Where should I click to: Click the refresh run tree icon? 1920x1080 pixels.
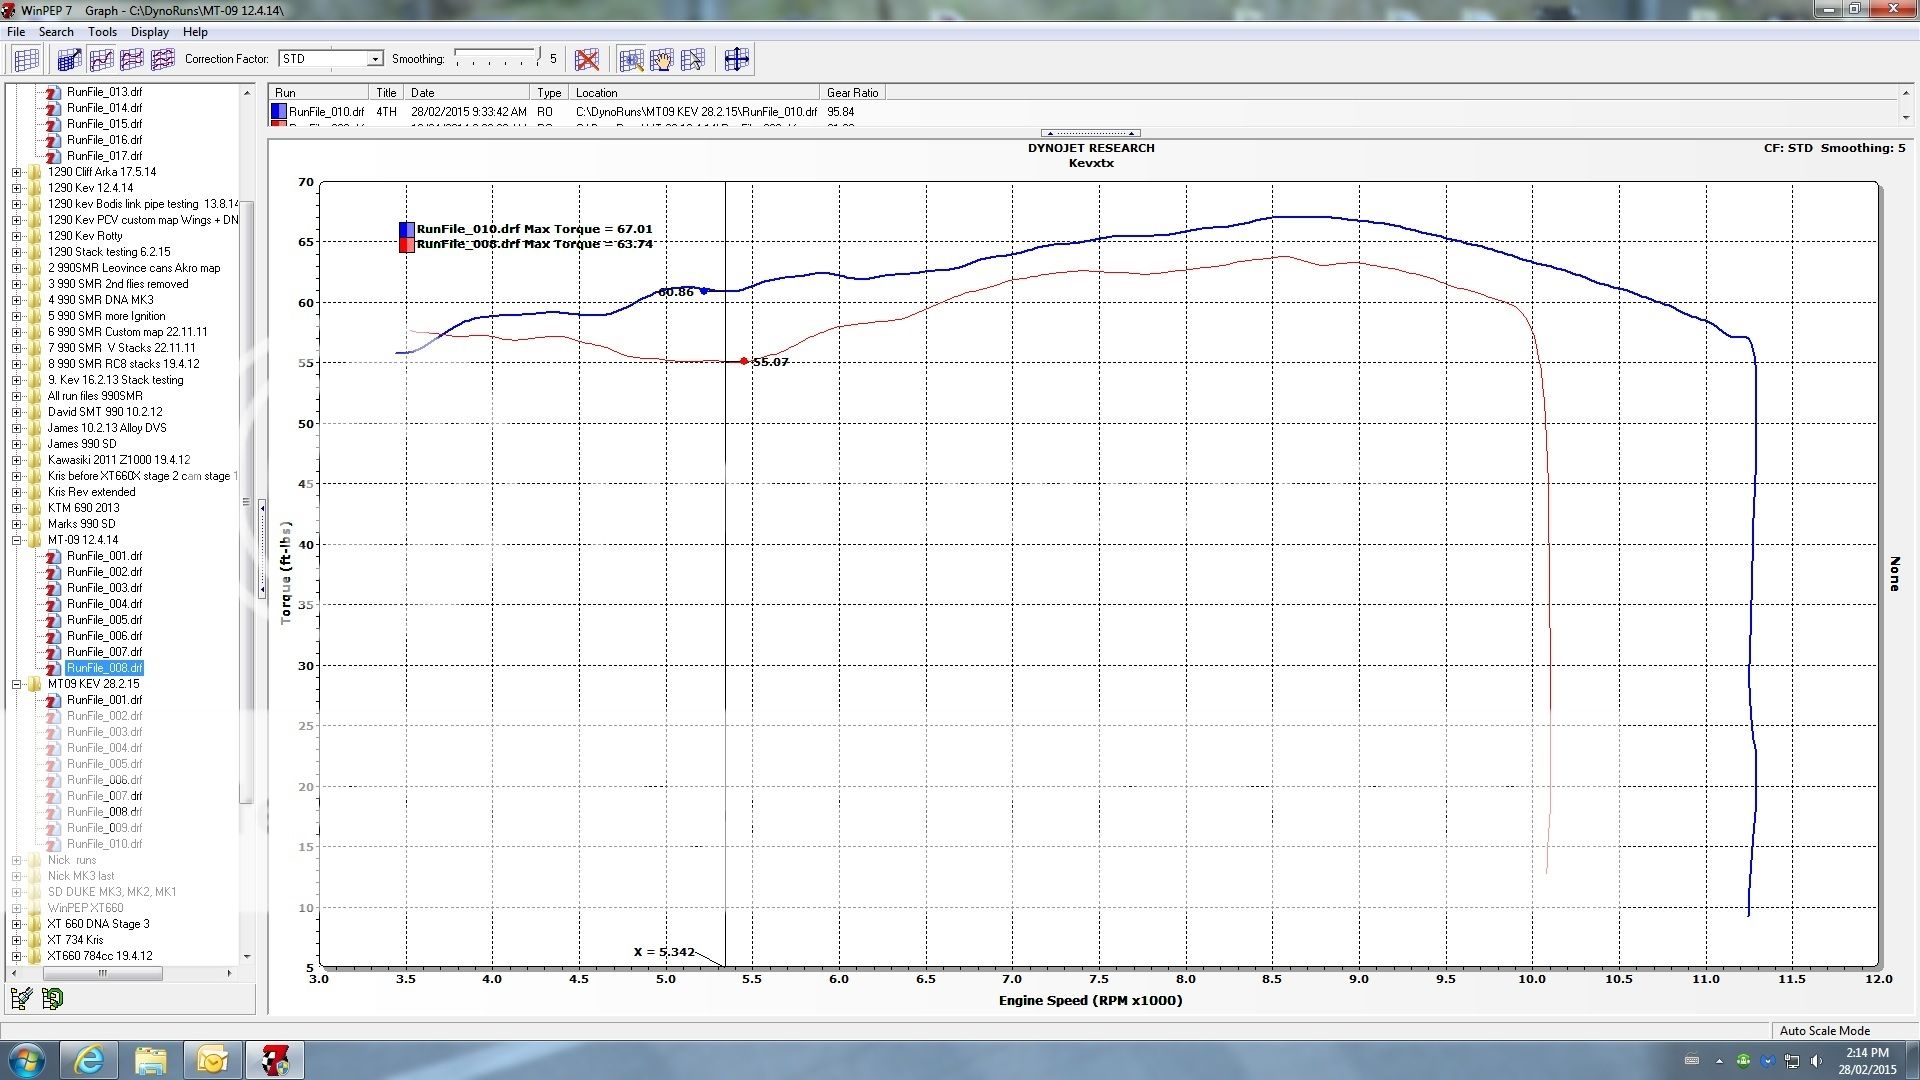tap(50, 998)
